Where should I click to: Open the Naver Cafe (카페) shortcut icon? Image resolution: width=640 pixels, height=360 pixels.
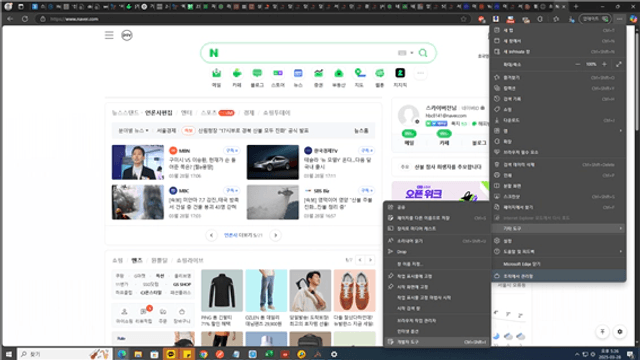point(237,74)
